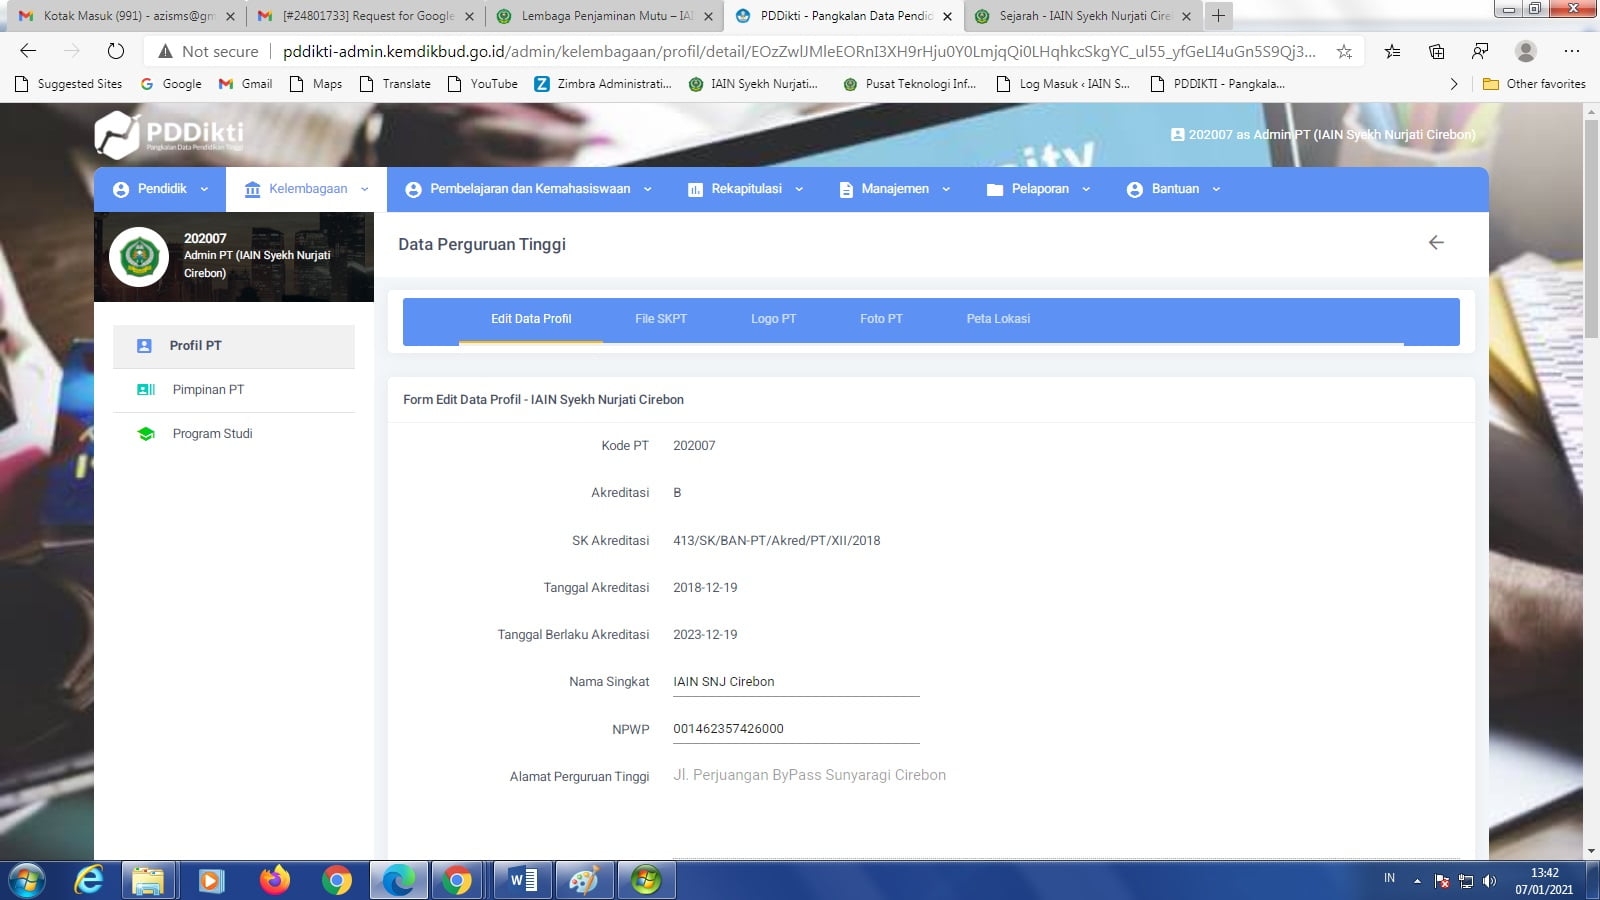This screenshot has height=900, width=1600.
Task: Expand the Kelembagaan dropdown menu
Action: click(x=307, y=189)
